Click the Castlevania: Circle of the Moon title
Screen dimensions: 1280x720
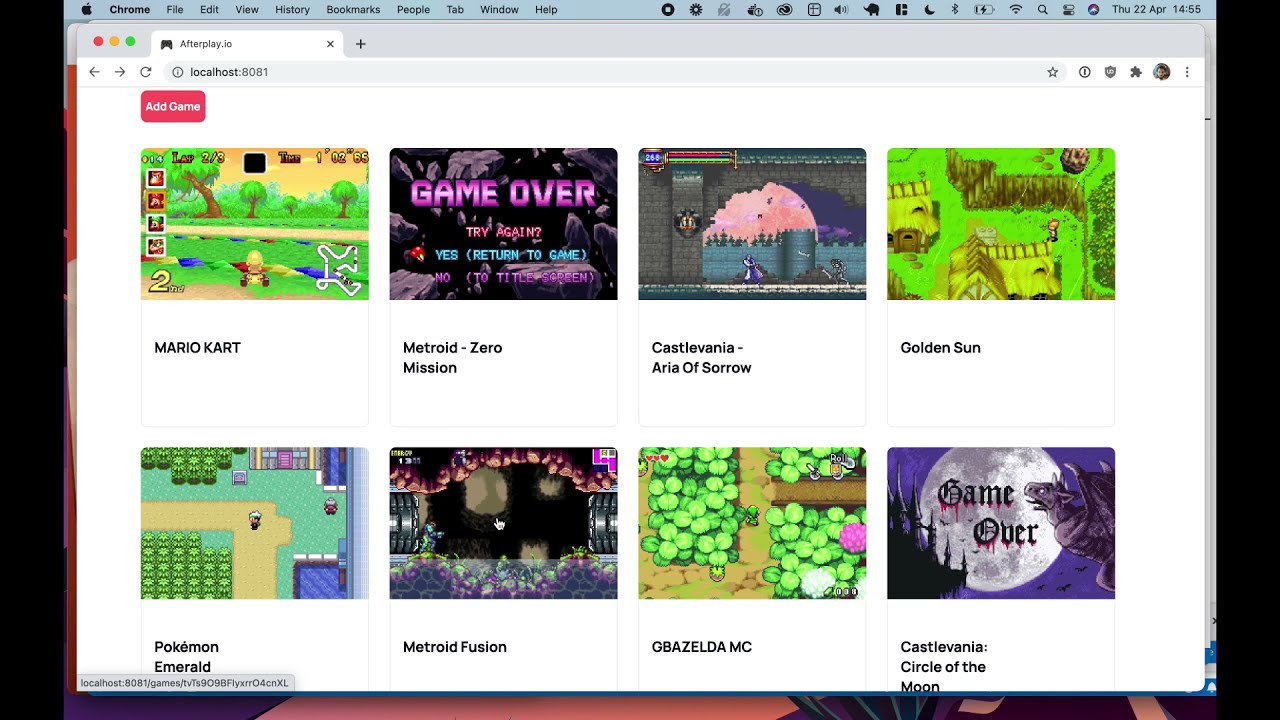[x=943, y=666]
